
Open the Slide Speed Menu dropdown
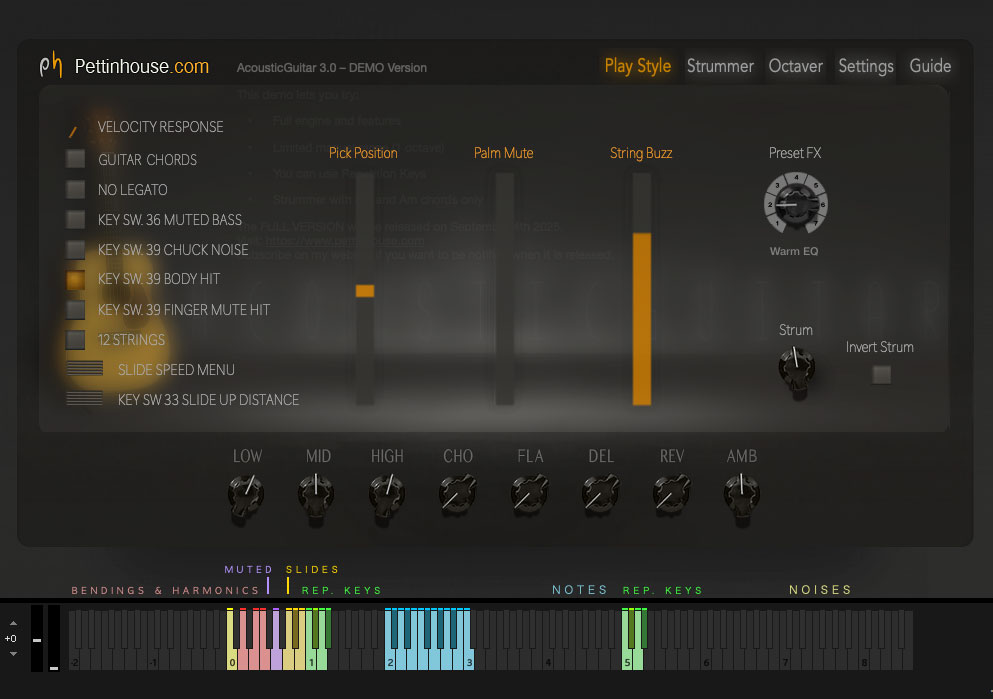pos(85,368)
